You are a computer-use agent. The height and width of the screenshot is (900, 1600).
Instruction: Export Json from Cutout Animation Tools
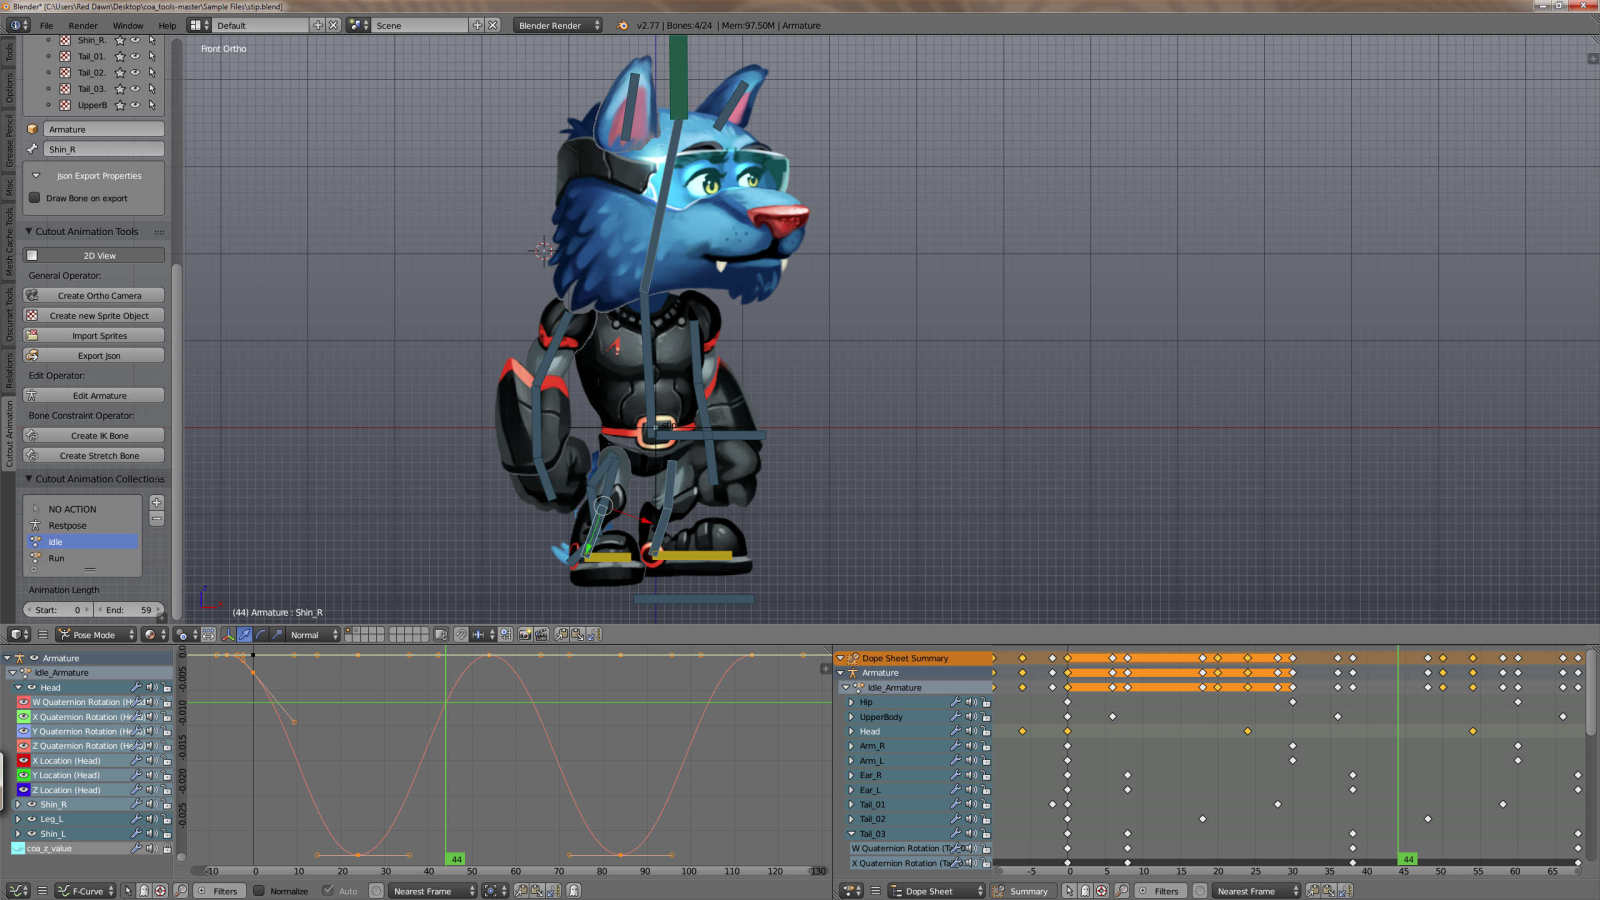(94, 355)
